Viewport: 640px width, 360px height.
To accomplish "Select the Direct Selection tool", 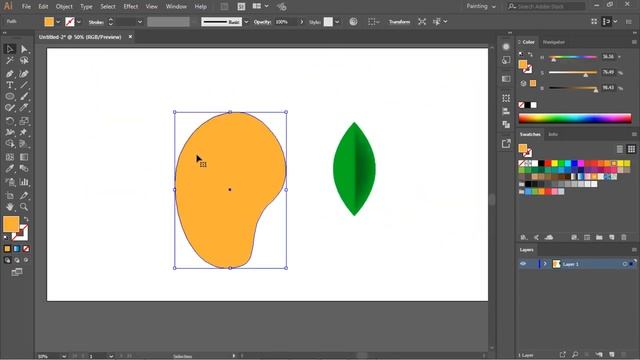I will tap(24, 49).
